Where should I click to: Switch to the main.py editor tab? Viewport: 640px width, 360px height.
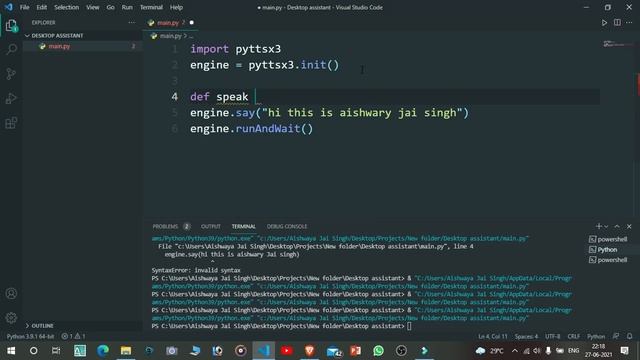tap(171, 23)
